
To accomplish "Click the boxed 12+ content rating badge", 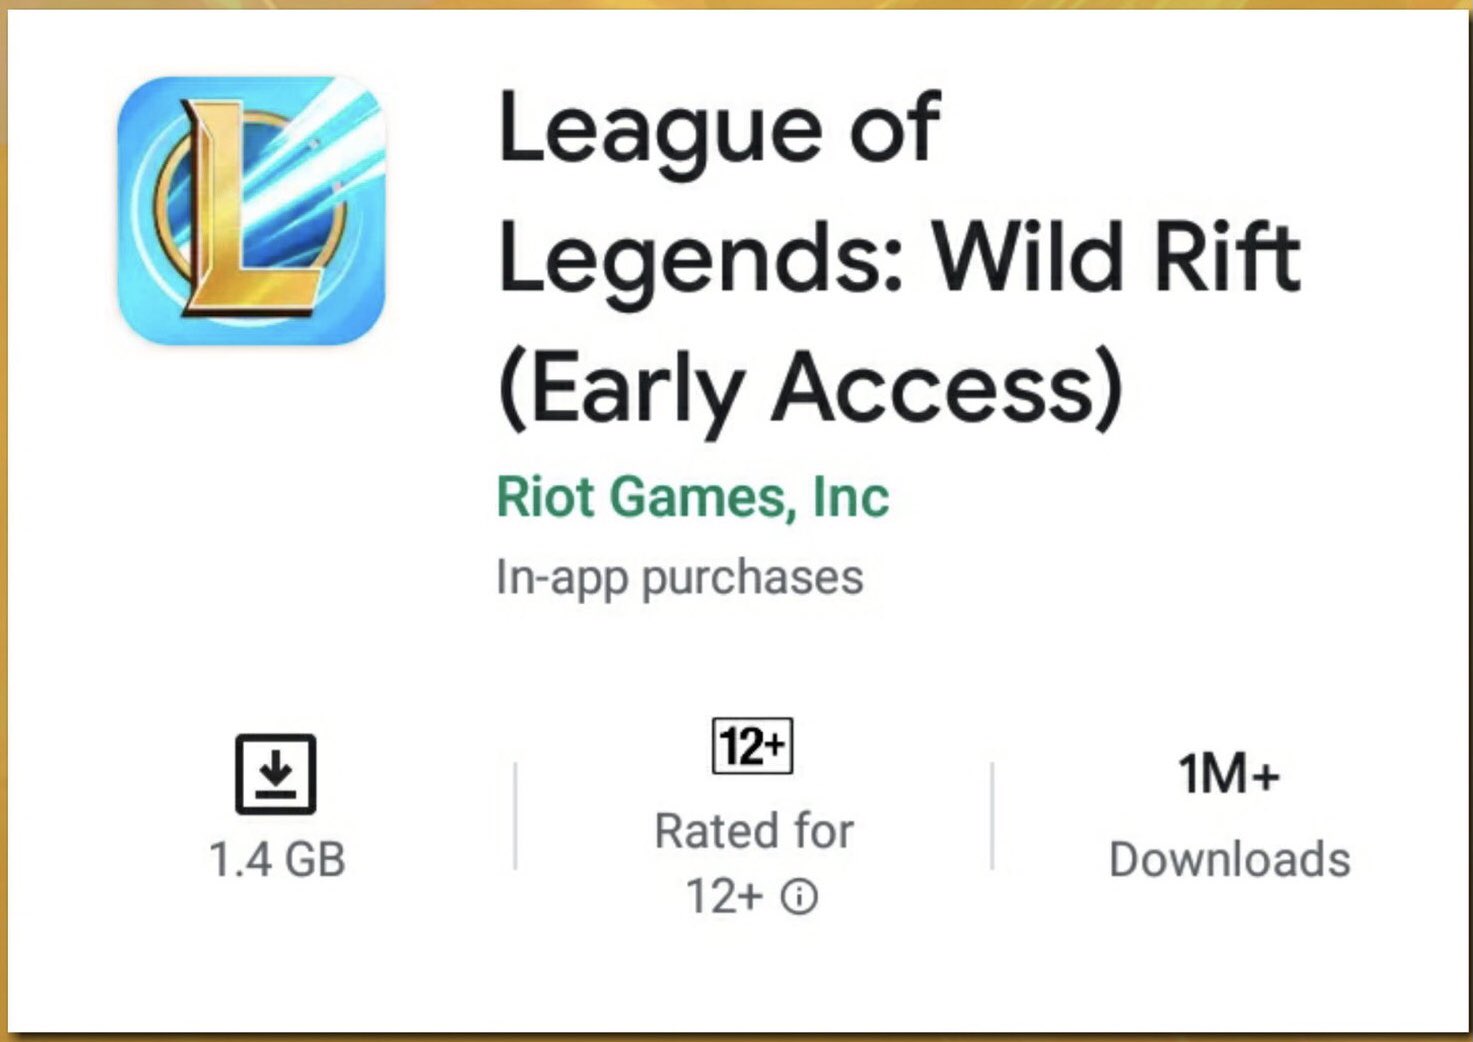I will tap(753, 746).
